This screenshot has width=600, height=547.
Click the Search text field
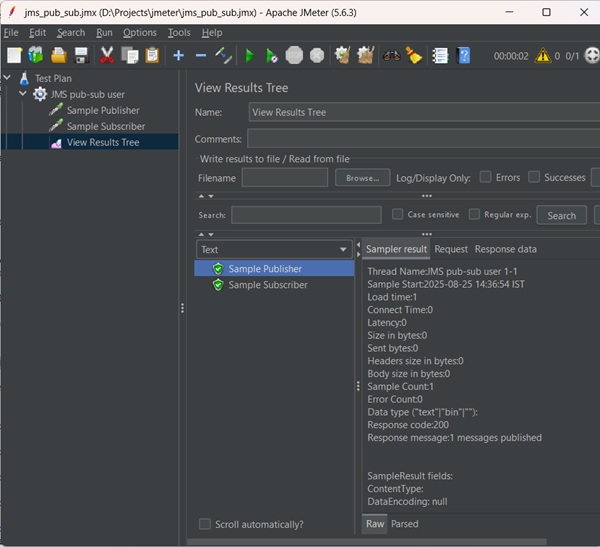[x=306, y=215]
